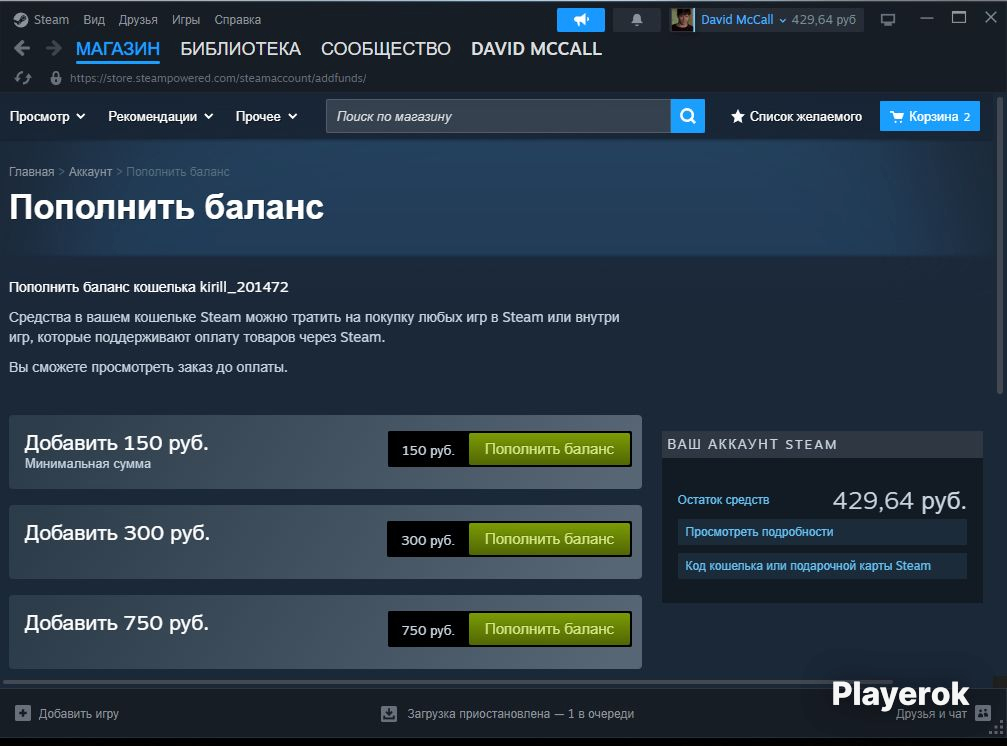
Task: Open the announcements megaphone button
Action: 581,20
